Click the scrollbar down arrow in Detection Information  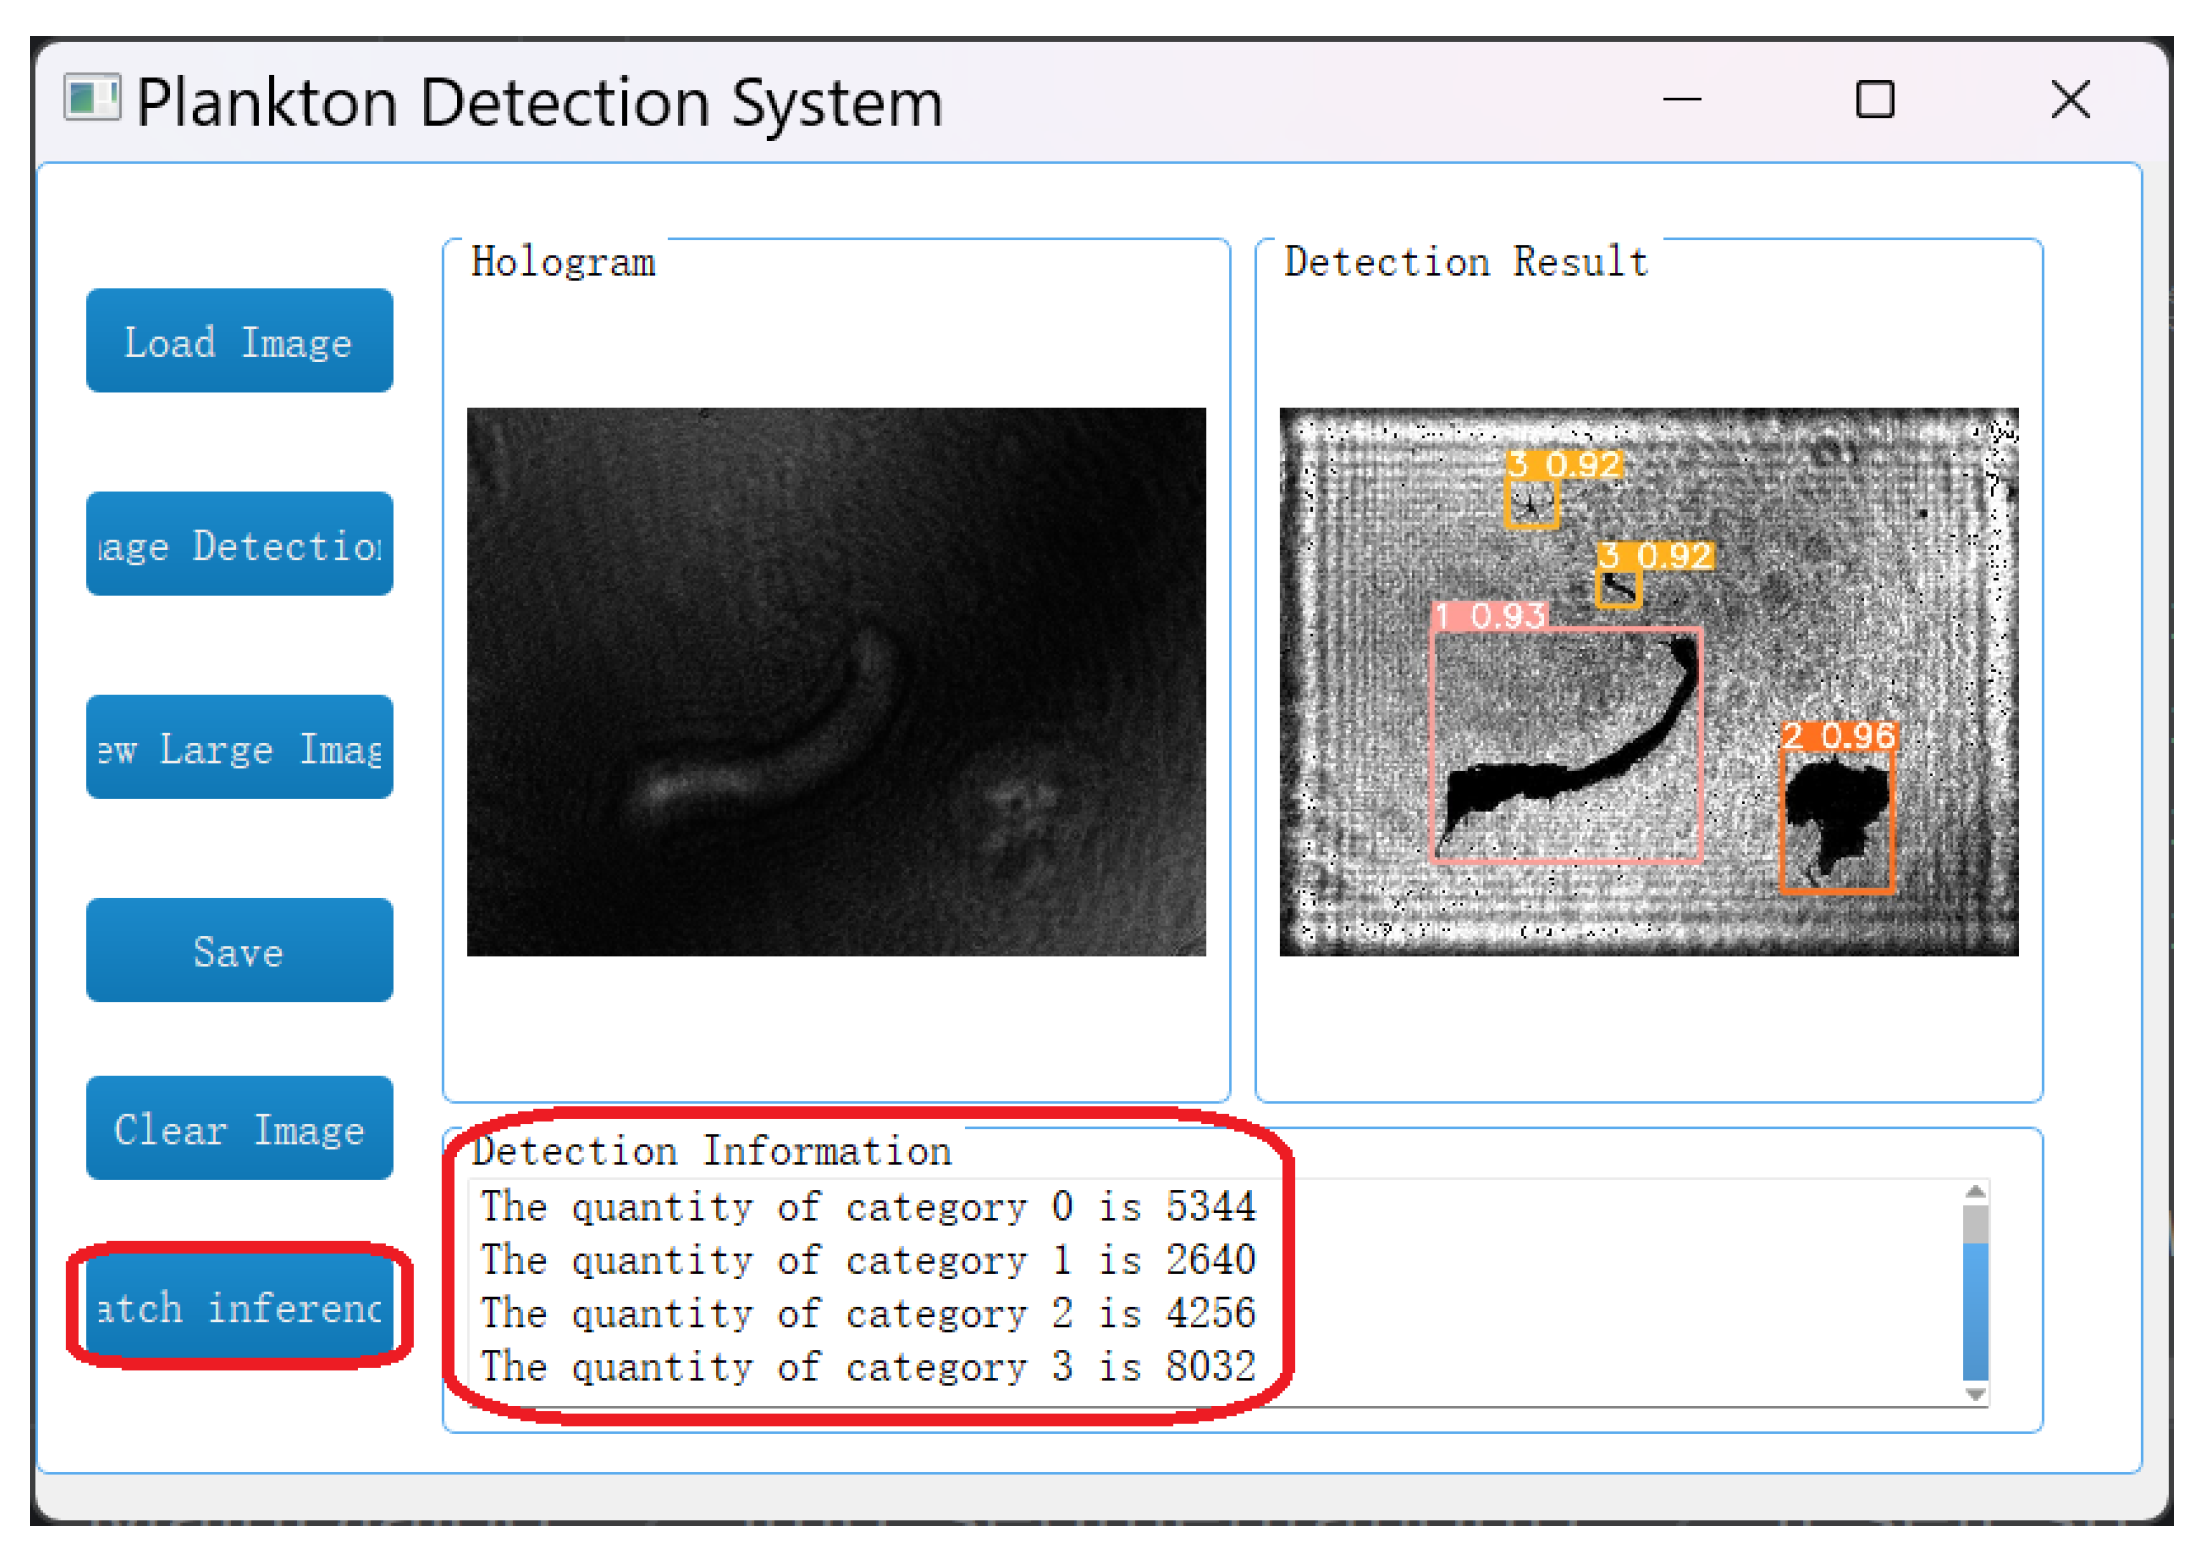(x=1975, y=1394)
